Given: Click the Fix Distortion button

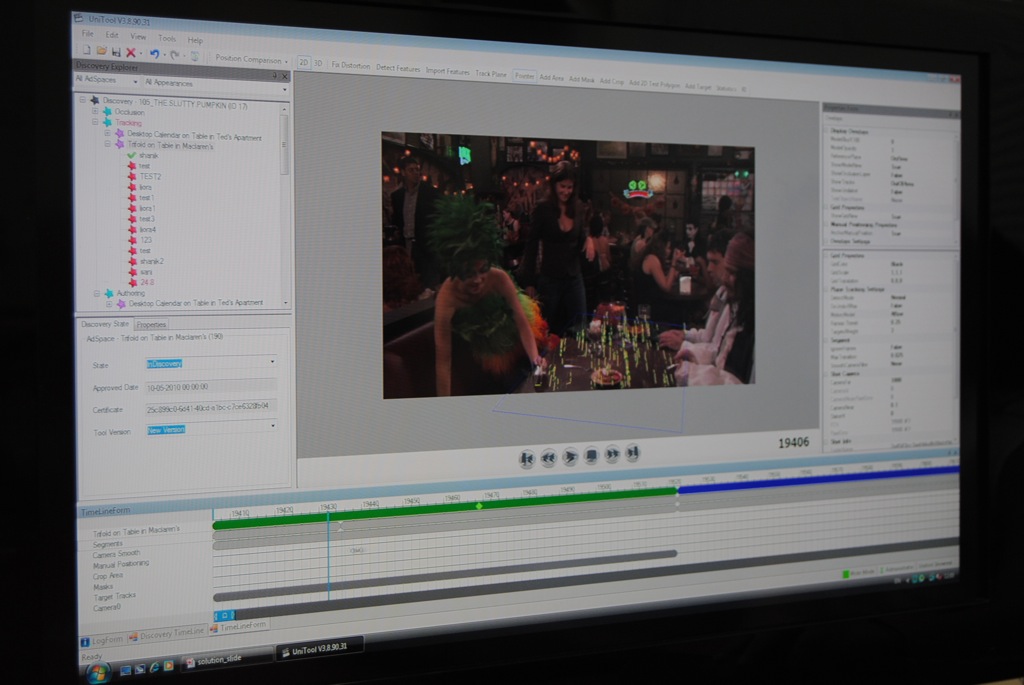Looking at the screenshot, I should tap(350, 66).
